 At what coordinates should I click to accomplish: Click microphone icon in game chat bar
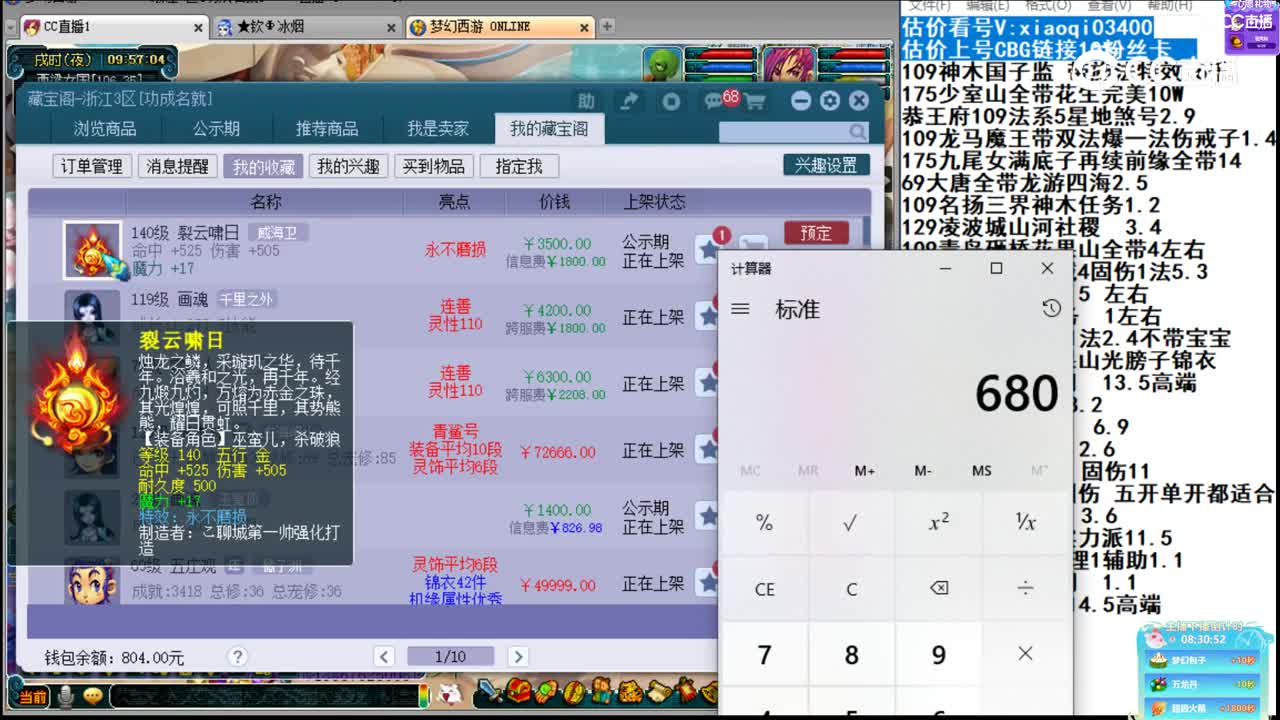(x=66, y=696)
